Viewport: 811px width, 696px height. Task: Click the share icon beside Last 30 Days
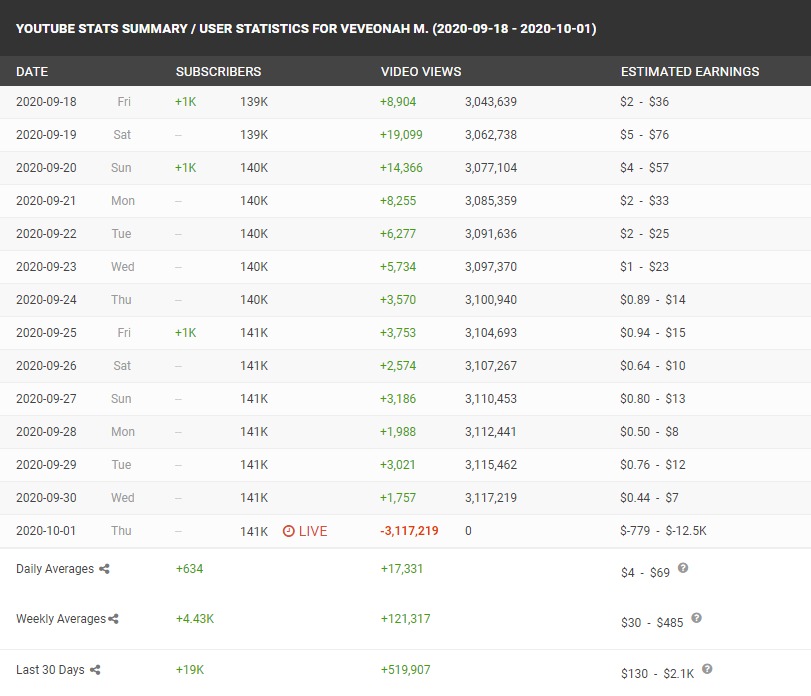tap(95, 670)
